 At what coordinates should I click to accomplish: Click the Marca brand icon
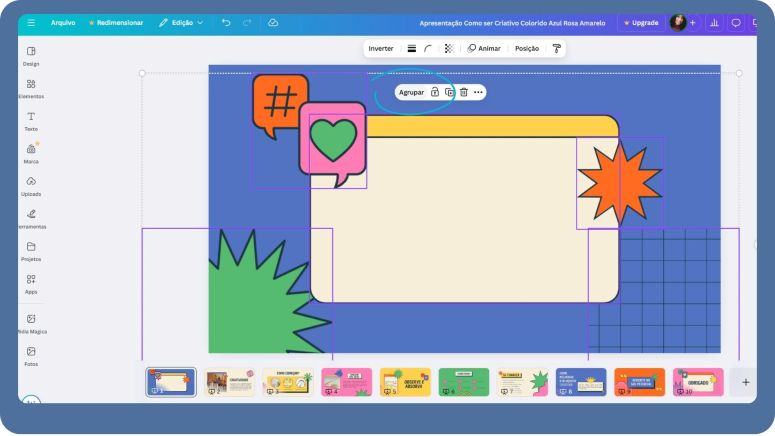(x=31, y=149)
